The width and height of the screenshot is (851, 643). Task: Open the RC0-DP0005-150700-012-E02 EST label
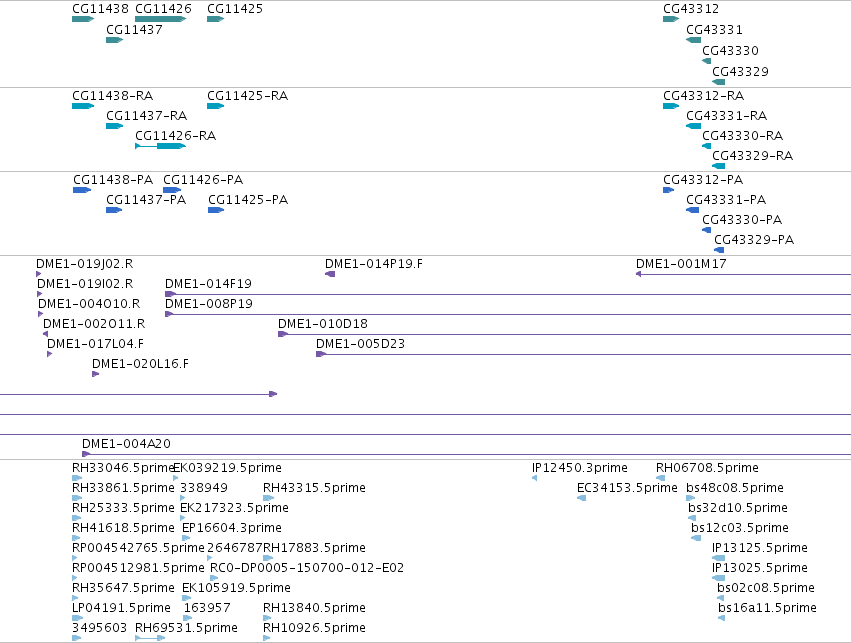tap(307, 568)
